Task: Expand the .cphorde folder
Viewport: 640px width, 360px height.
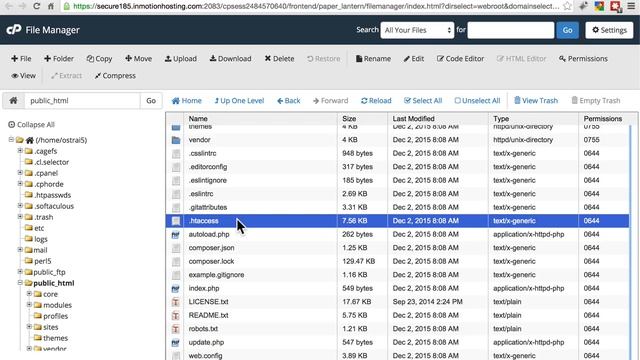Action: click(x=20, y=184)
